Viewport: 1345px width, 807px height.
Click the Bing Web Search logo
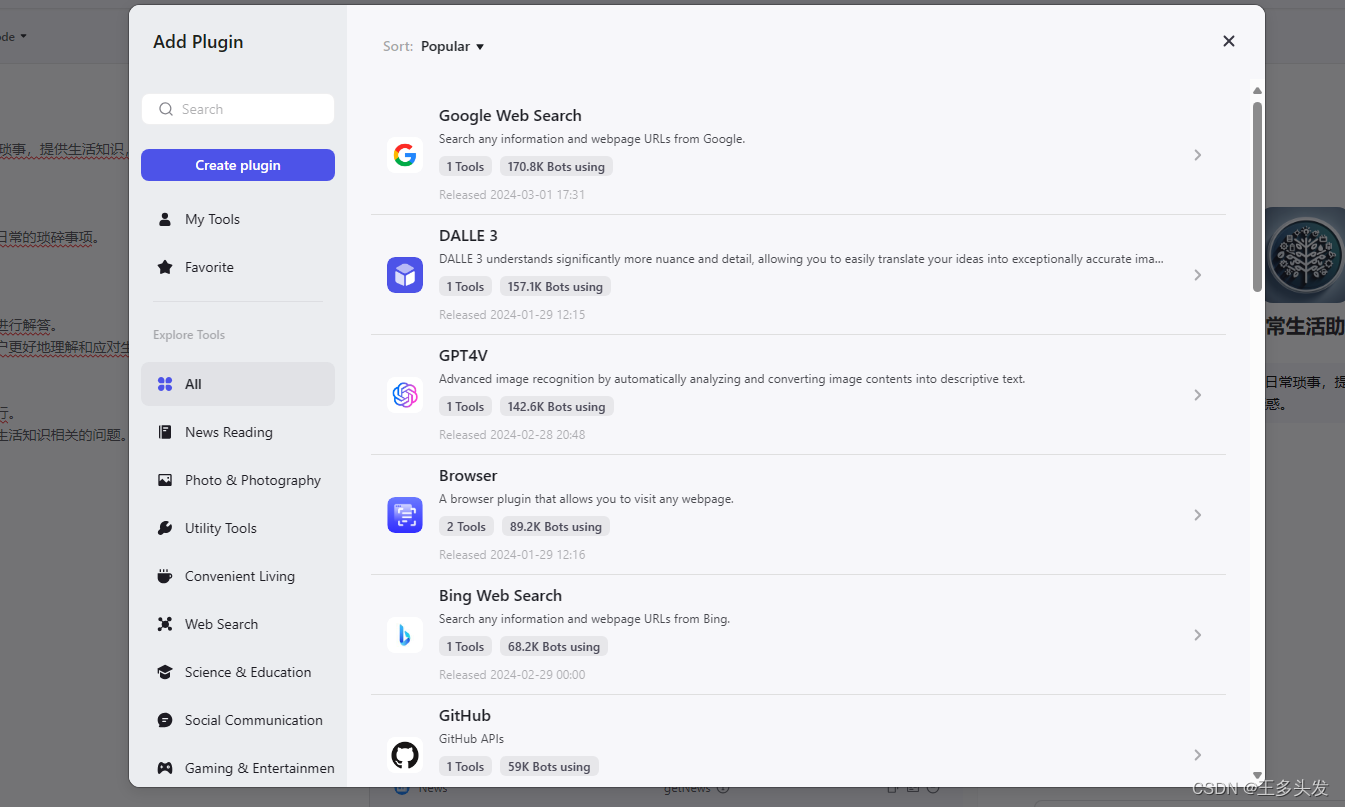(405, 635)
